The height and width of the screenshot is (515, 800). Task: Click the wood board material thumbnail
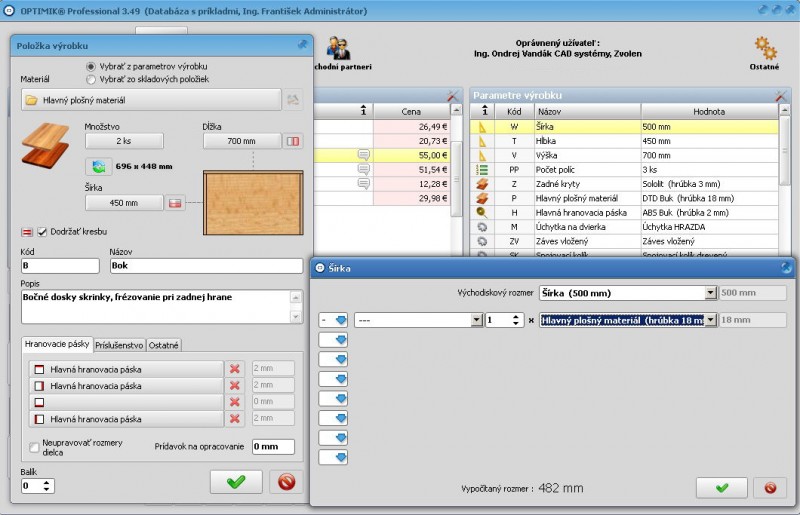(45, 145)
